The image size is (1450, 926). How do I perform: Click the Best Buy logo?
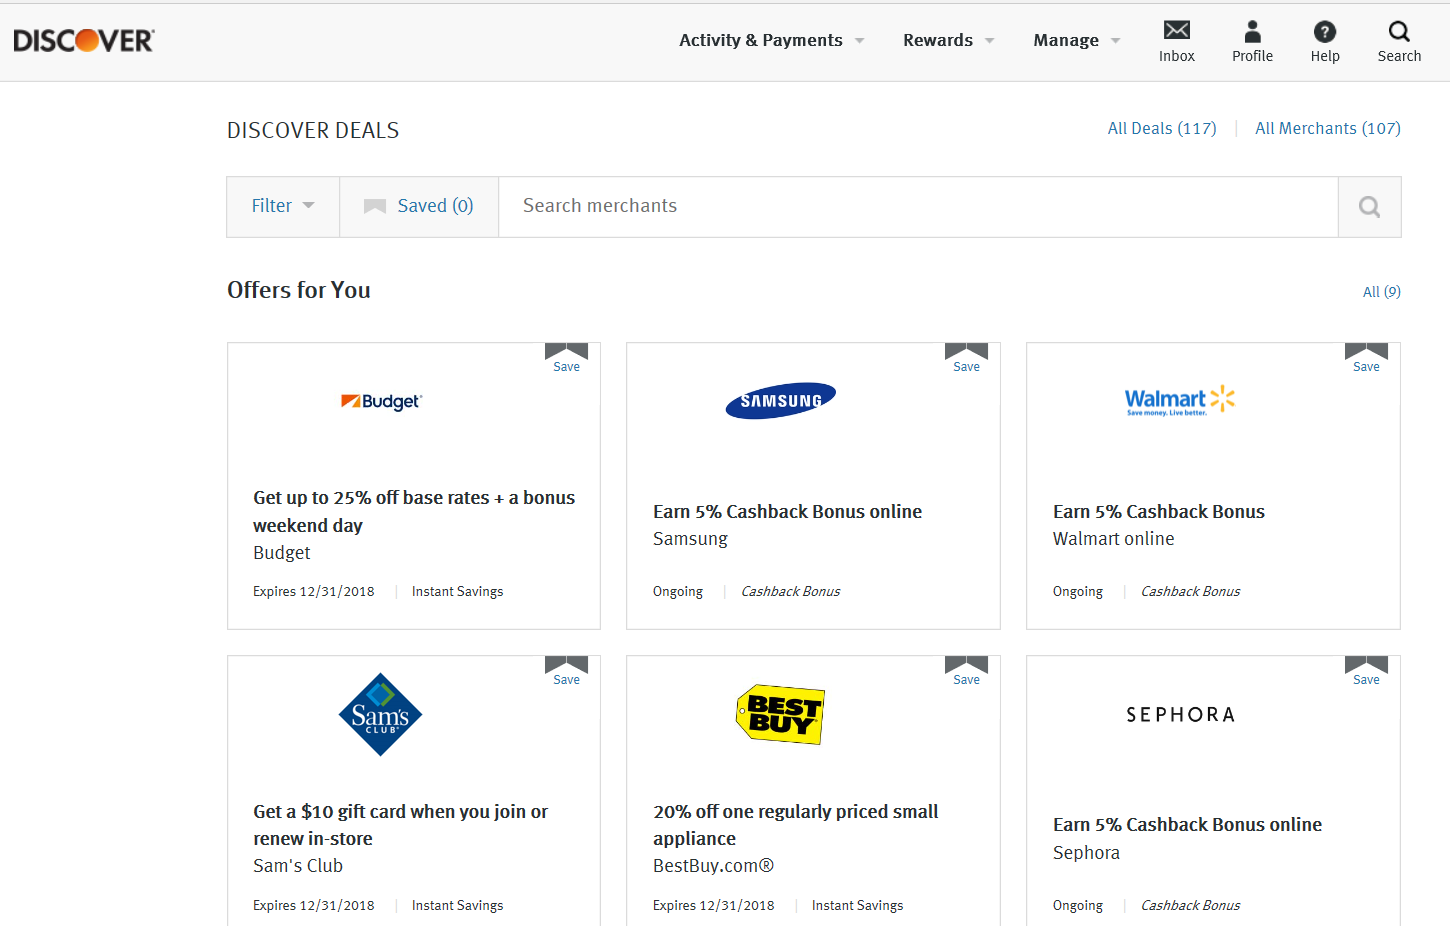(781, 714)
